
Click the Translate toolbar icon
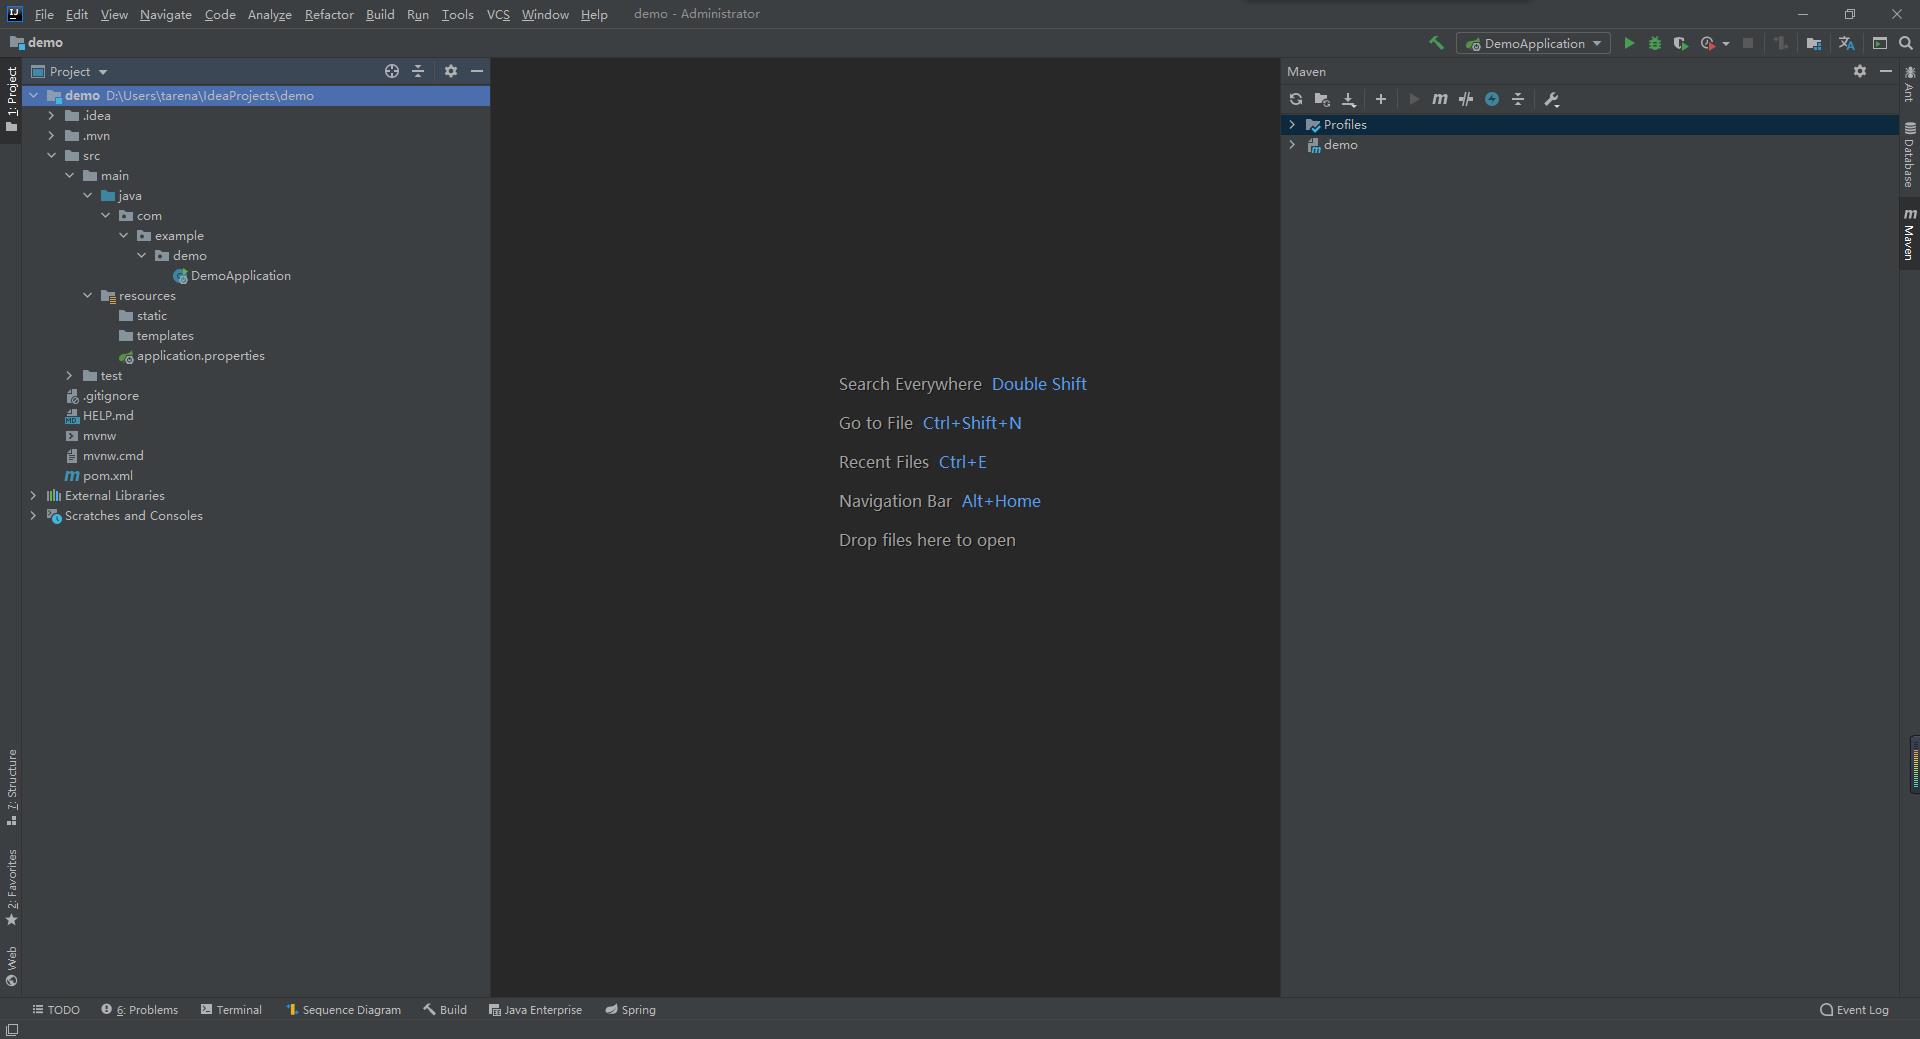tap(1846, 43)
